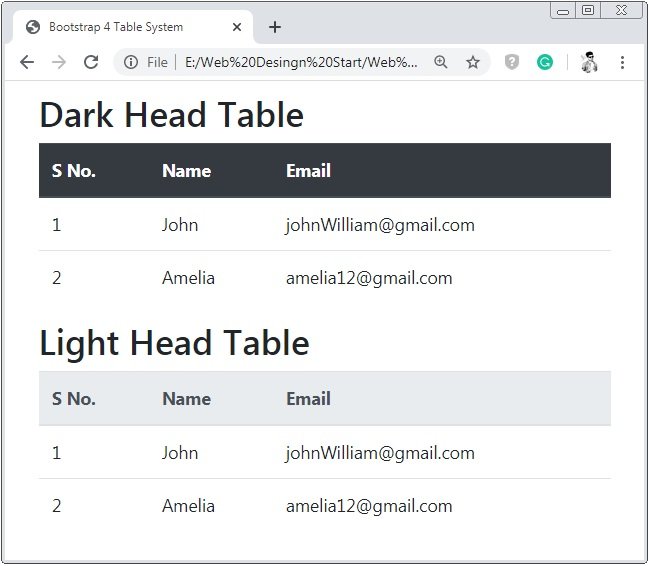Reload the page with the refresh icon
Screen dimensions: 648x566
click(x=91, y=62)
